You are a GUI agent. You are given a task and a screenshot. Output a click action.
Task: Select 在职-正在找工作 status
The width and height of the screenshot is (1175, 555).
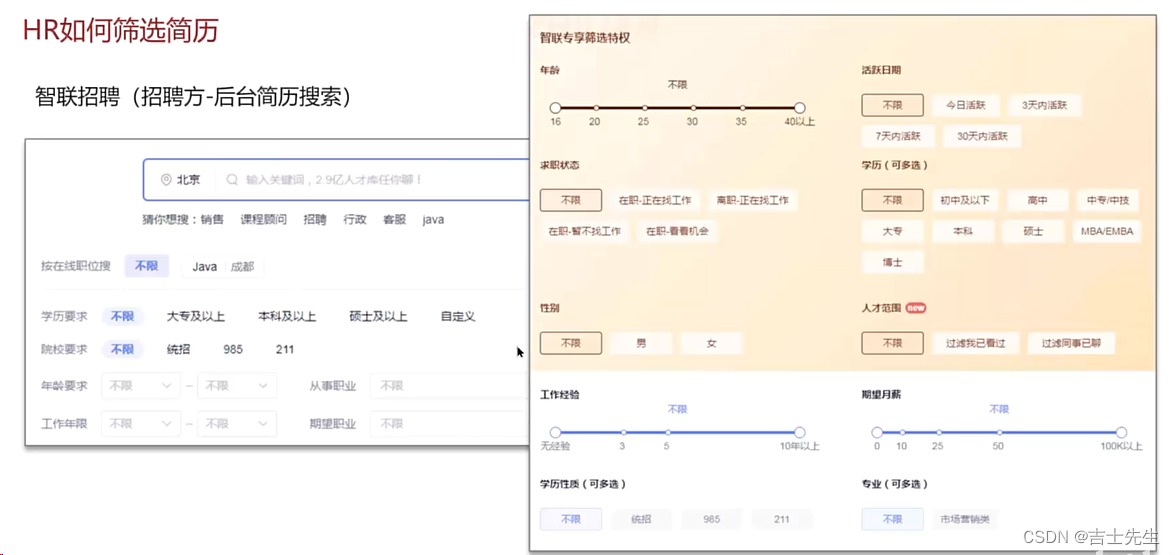pos(656,200)
